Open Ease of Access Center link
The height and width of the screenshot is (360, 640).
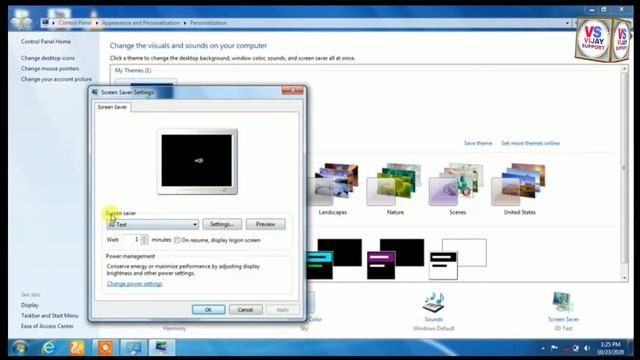(47, 326)
